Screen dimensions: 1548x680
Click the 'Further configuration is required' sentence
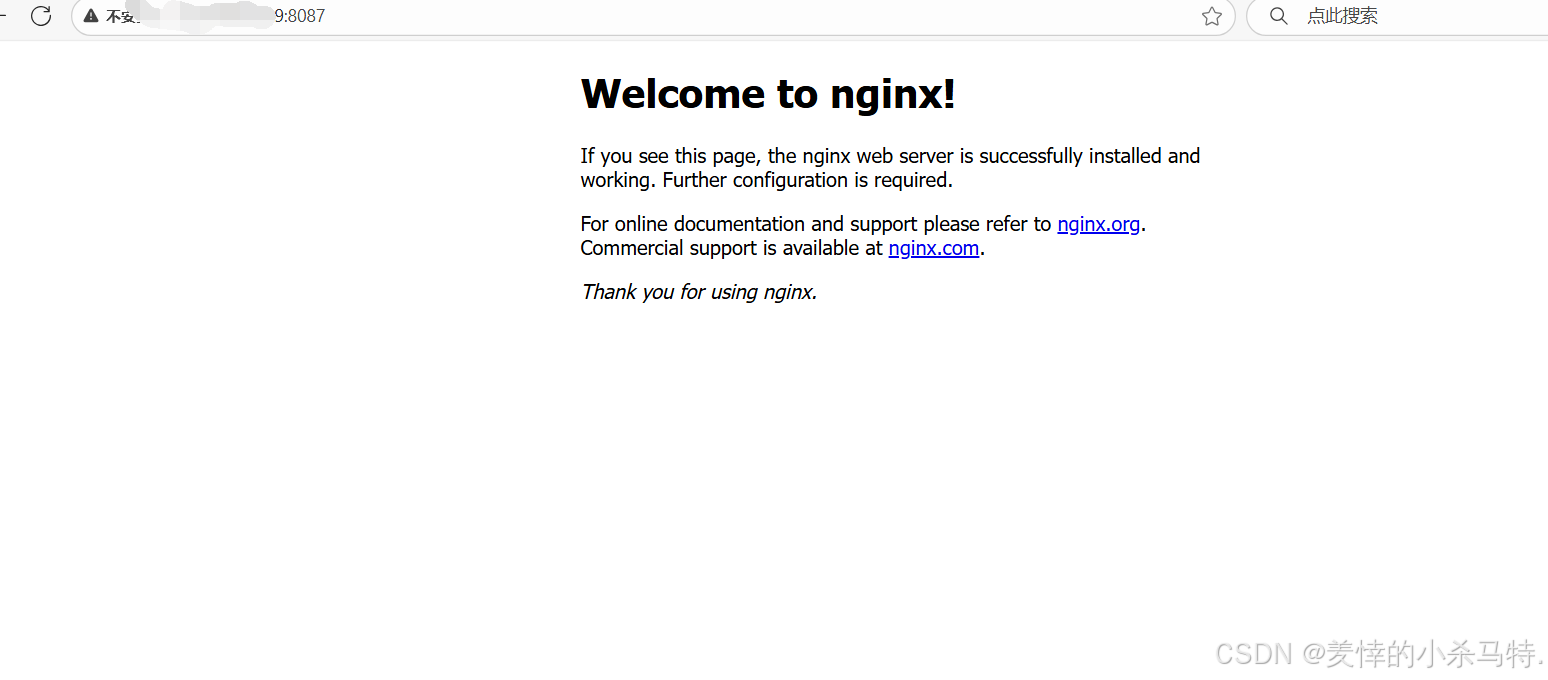click(x=807, y=180)
